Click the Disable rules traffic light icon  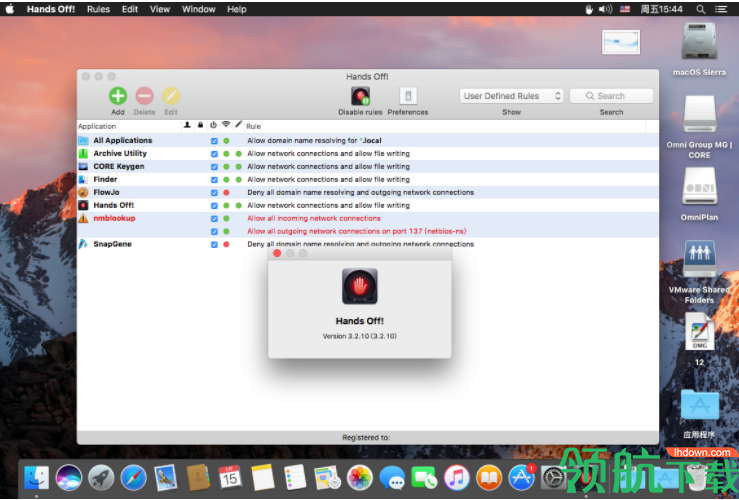coord(360,96)
